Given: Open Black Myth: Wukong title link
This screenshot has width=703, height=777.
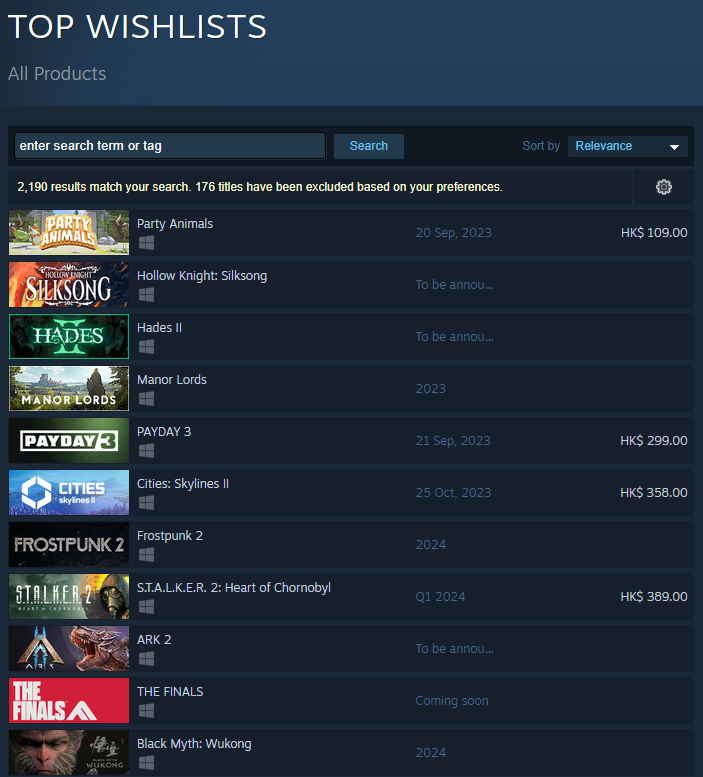Looking at the screenshot, I should pos(194,744).
